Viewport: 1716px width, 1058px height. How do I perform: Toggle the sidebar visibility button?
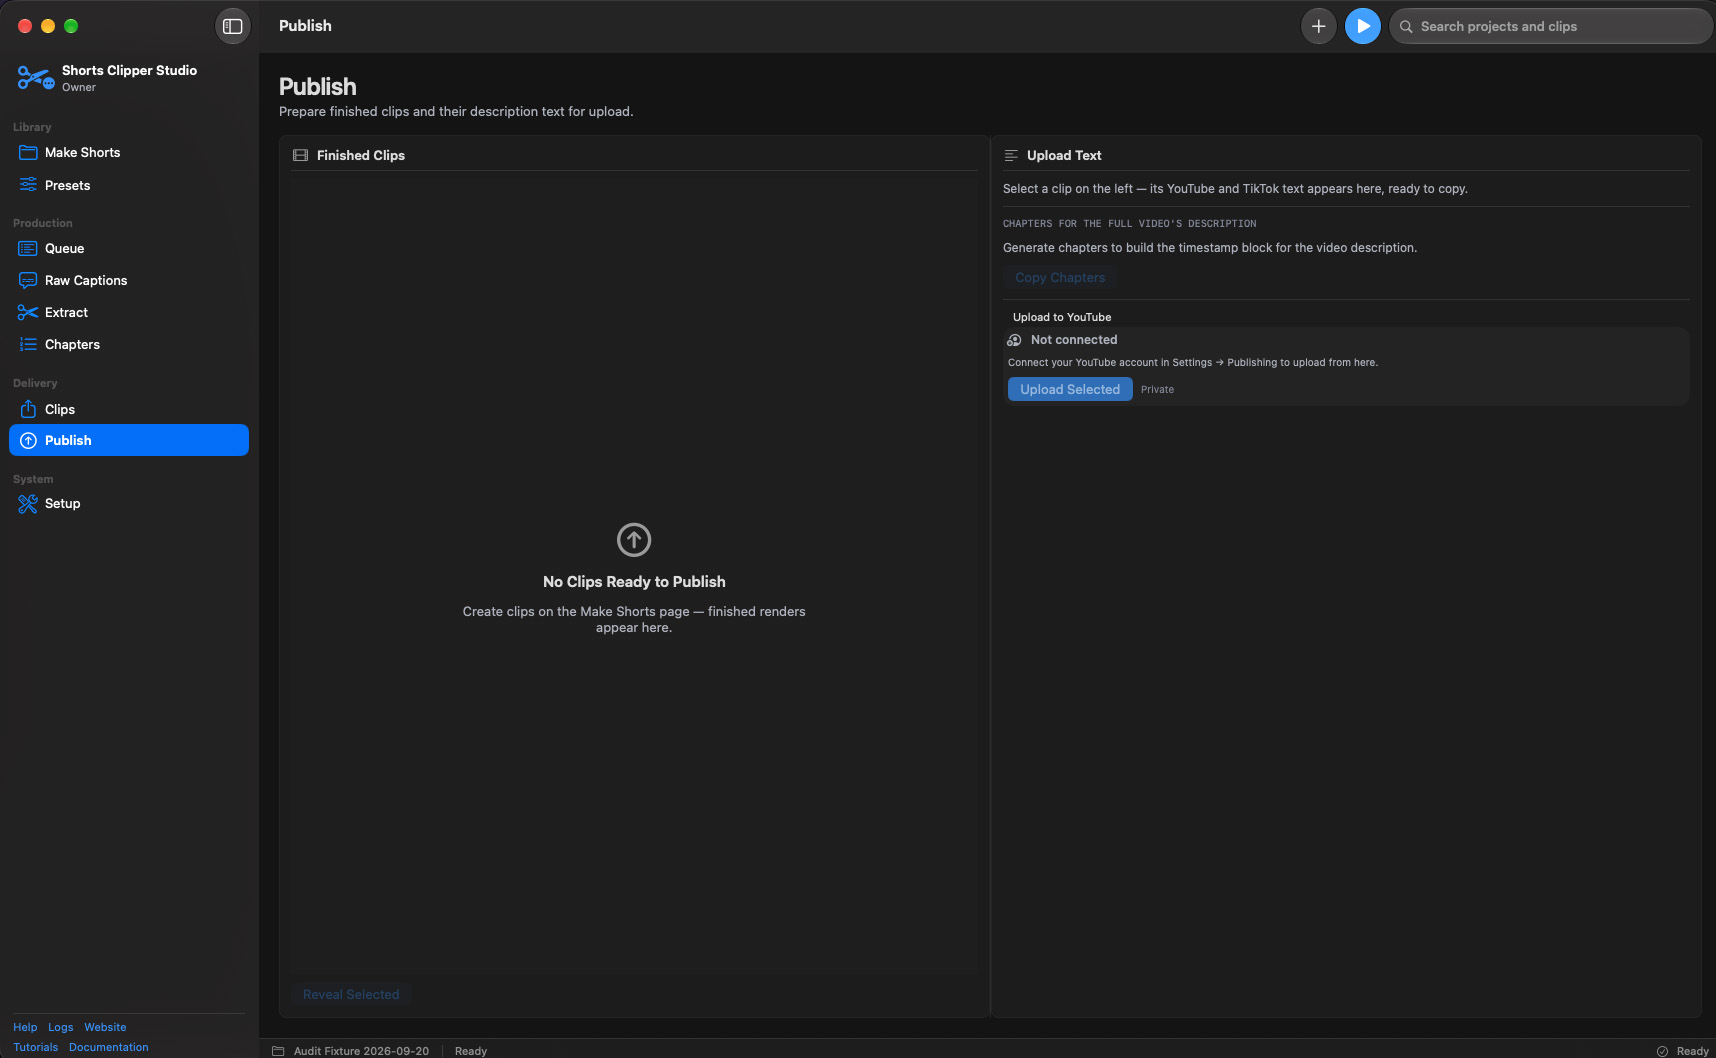pyautogui.click(x=233, y=26)
